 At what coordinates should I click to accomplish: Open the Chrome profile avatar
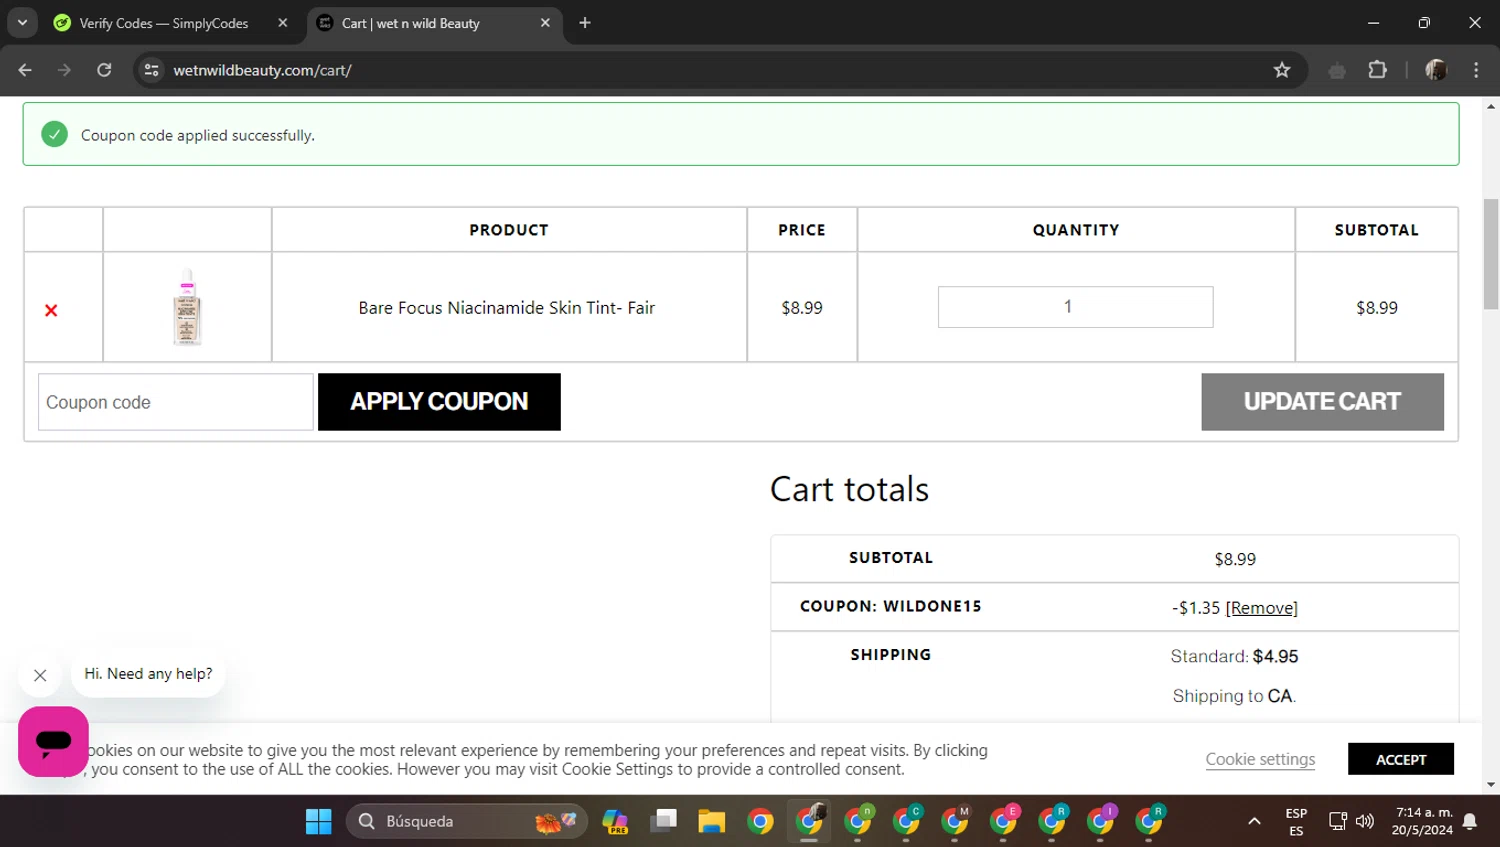(1436, 70)
